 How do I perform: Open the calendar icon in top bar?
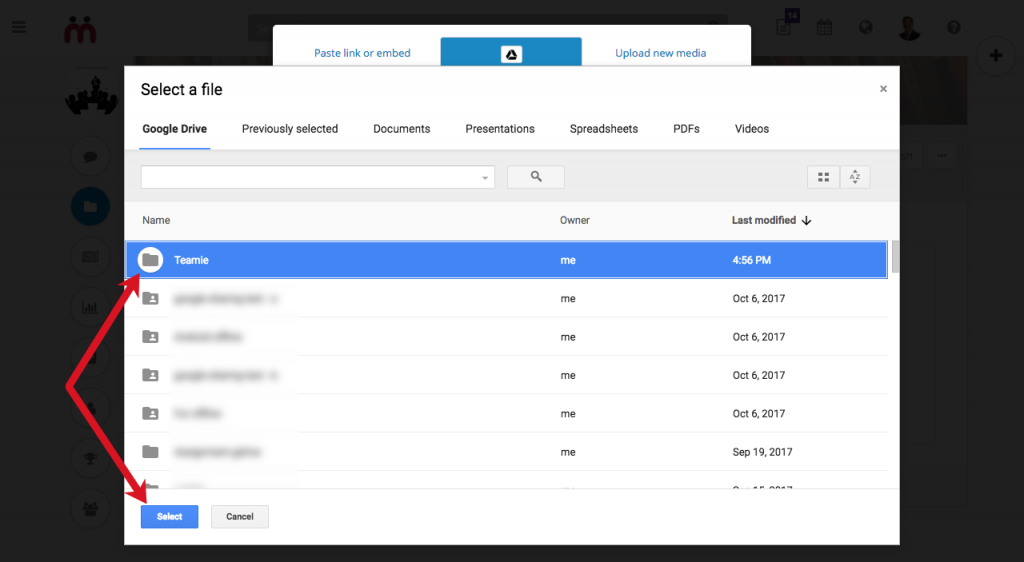point(824,27)
